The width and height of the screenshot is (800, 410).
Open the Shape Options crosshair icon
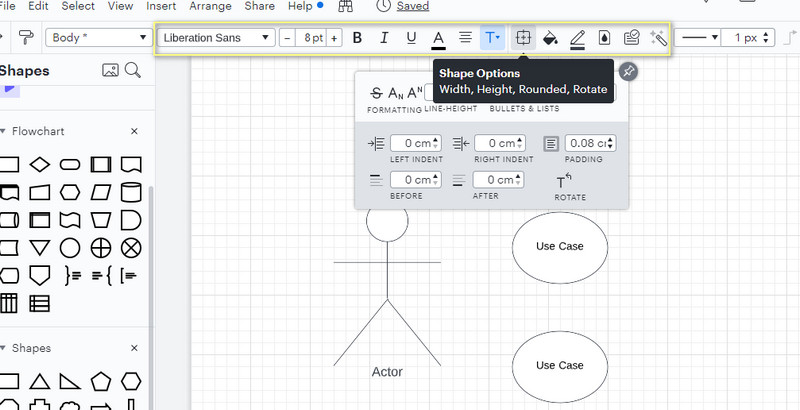[x=523, y=38]
